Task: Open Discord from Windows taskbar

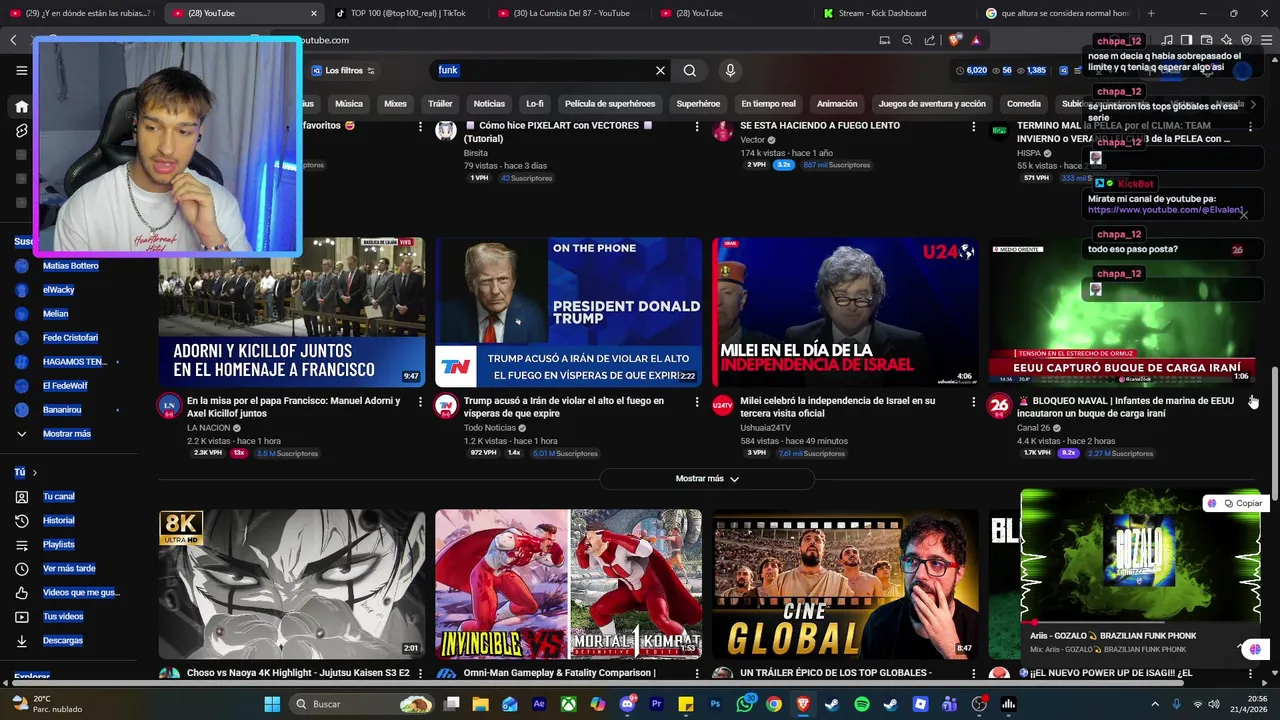Action: [627, 704]
